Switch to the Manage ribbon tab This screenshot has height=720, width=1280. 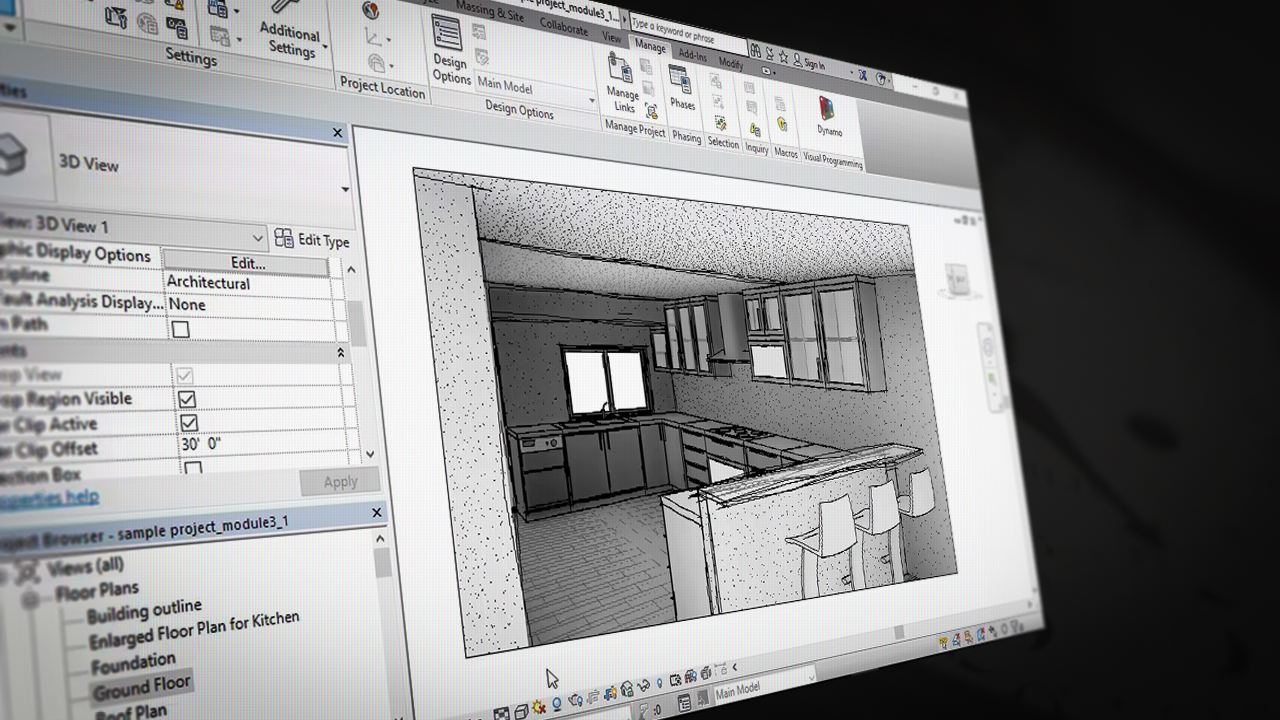649,47
